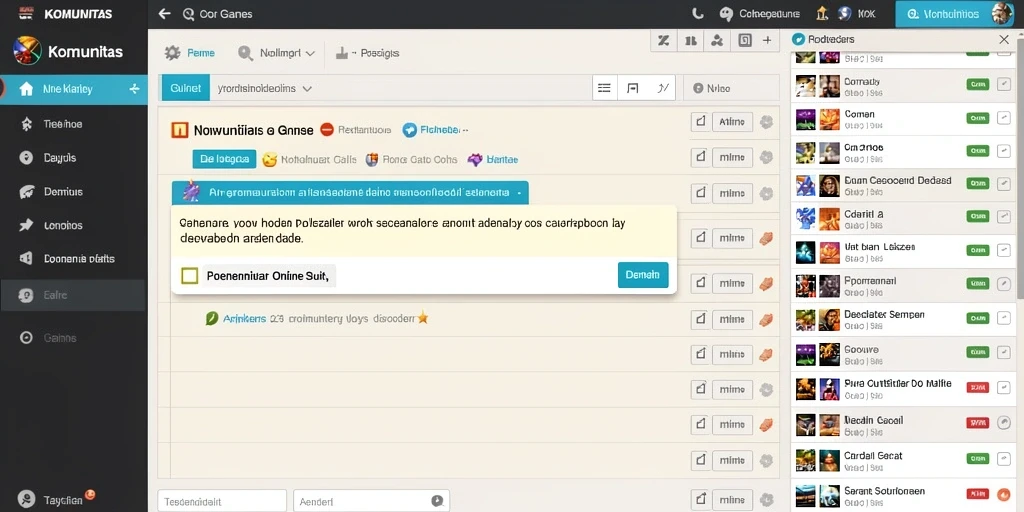Toggle the checkbox in the Coman row
This screenshot has height=512, width=1024.
pyautogui.click(x=1004, y=118)
